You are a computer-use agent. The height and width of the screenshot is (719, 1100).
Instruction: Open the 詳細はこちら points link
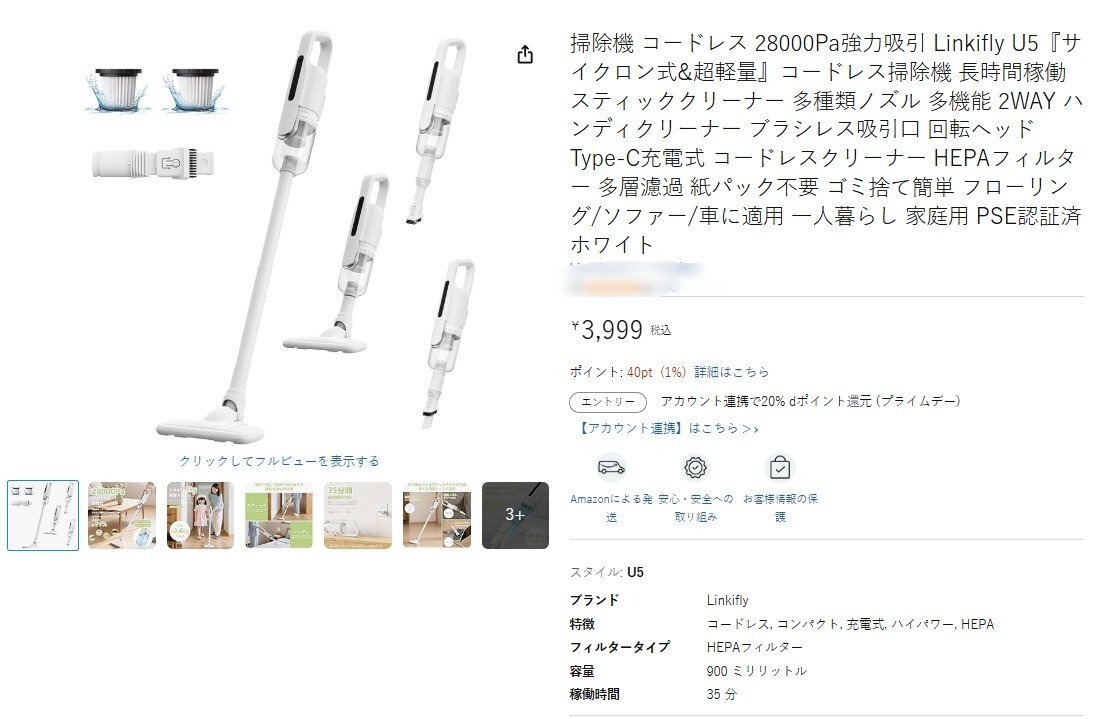732,372
